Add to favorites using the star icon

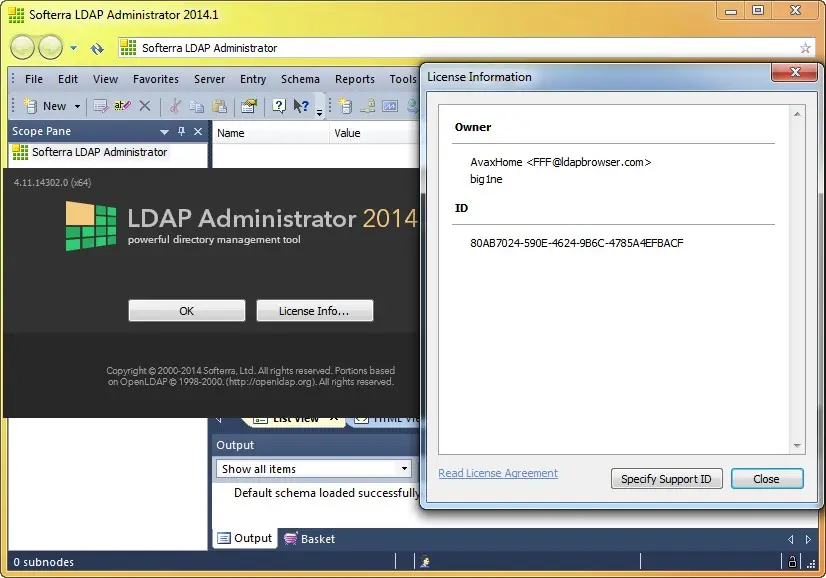805,48
